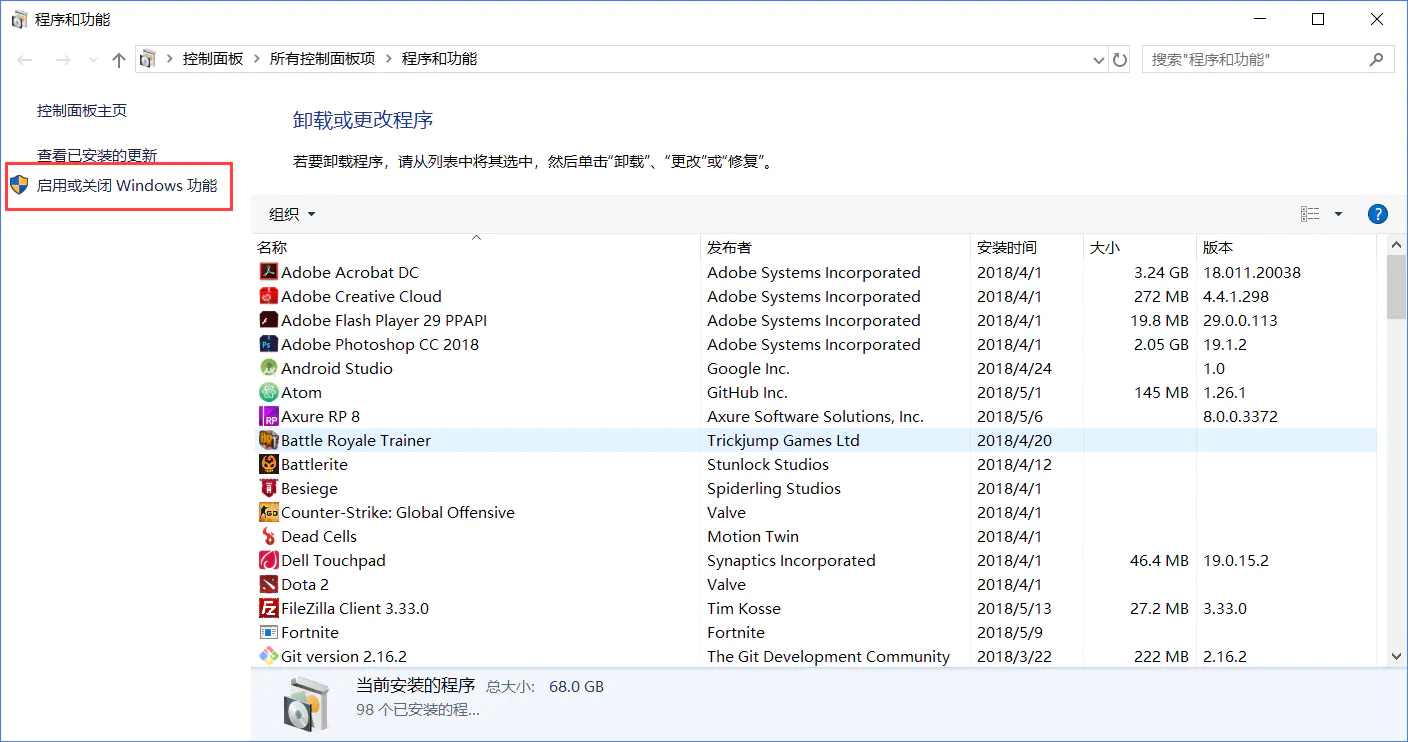Click the publisher Trickjump Games Ltd
Image resolution: width=1408 pixels, height=742 pixels.
(783, 440)
